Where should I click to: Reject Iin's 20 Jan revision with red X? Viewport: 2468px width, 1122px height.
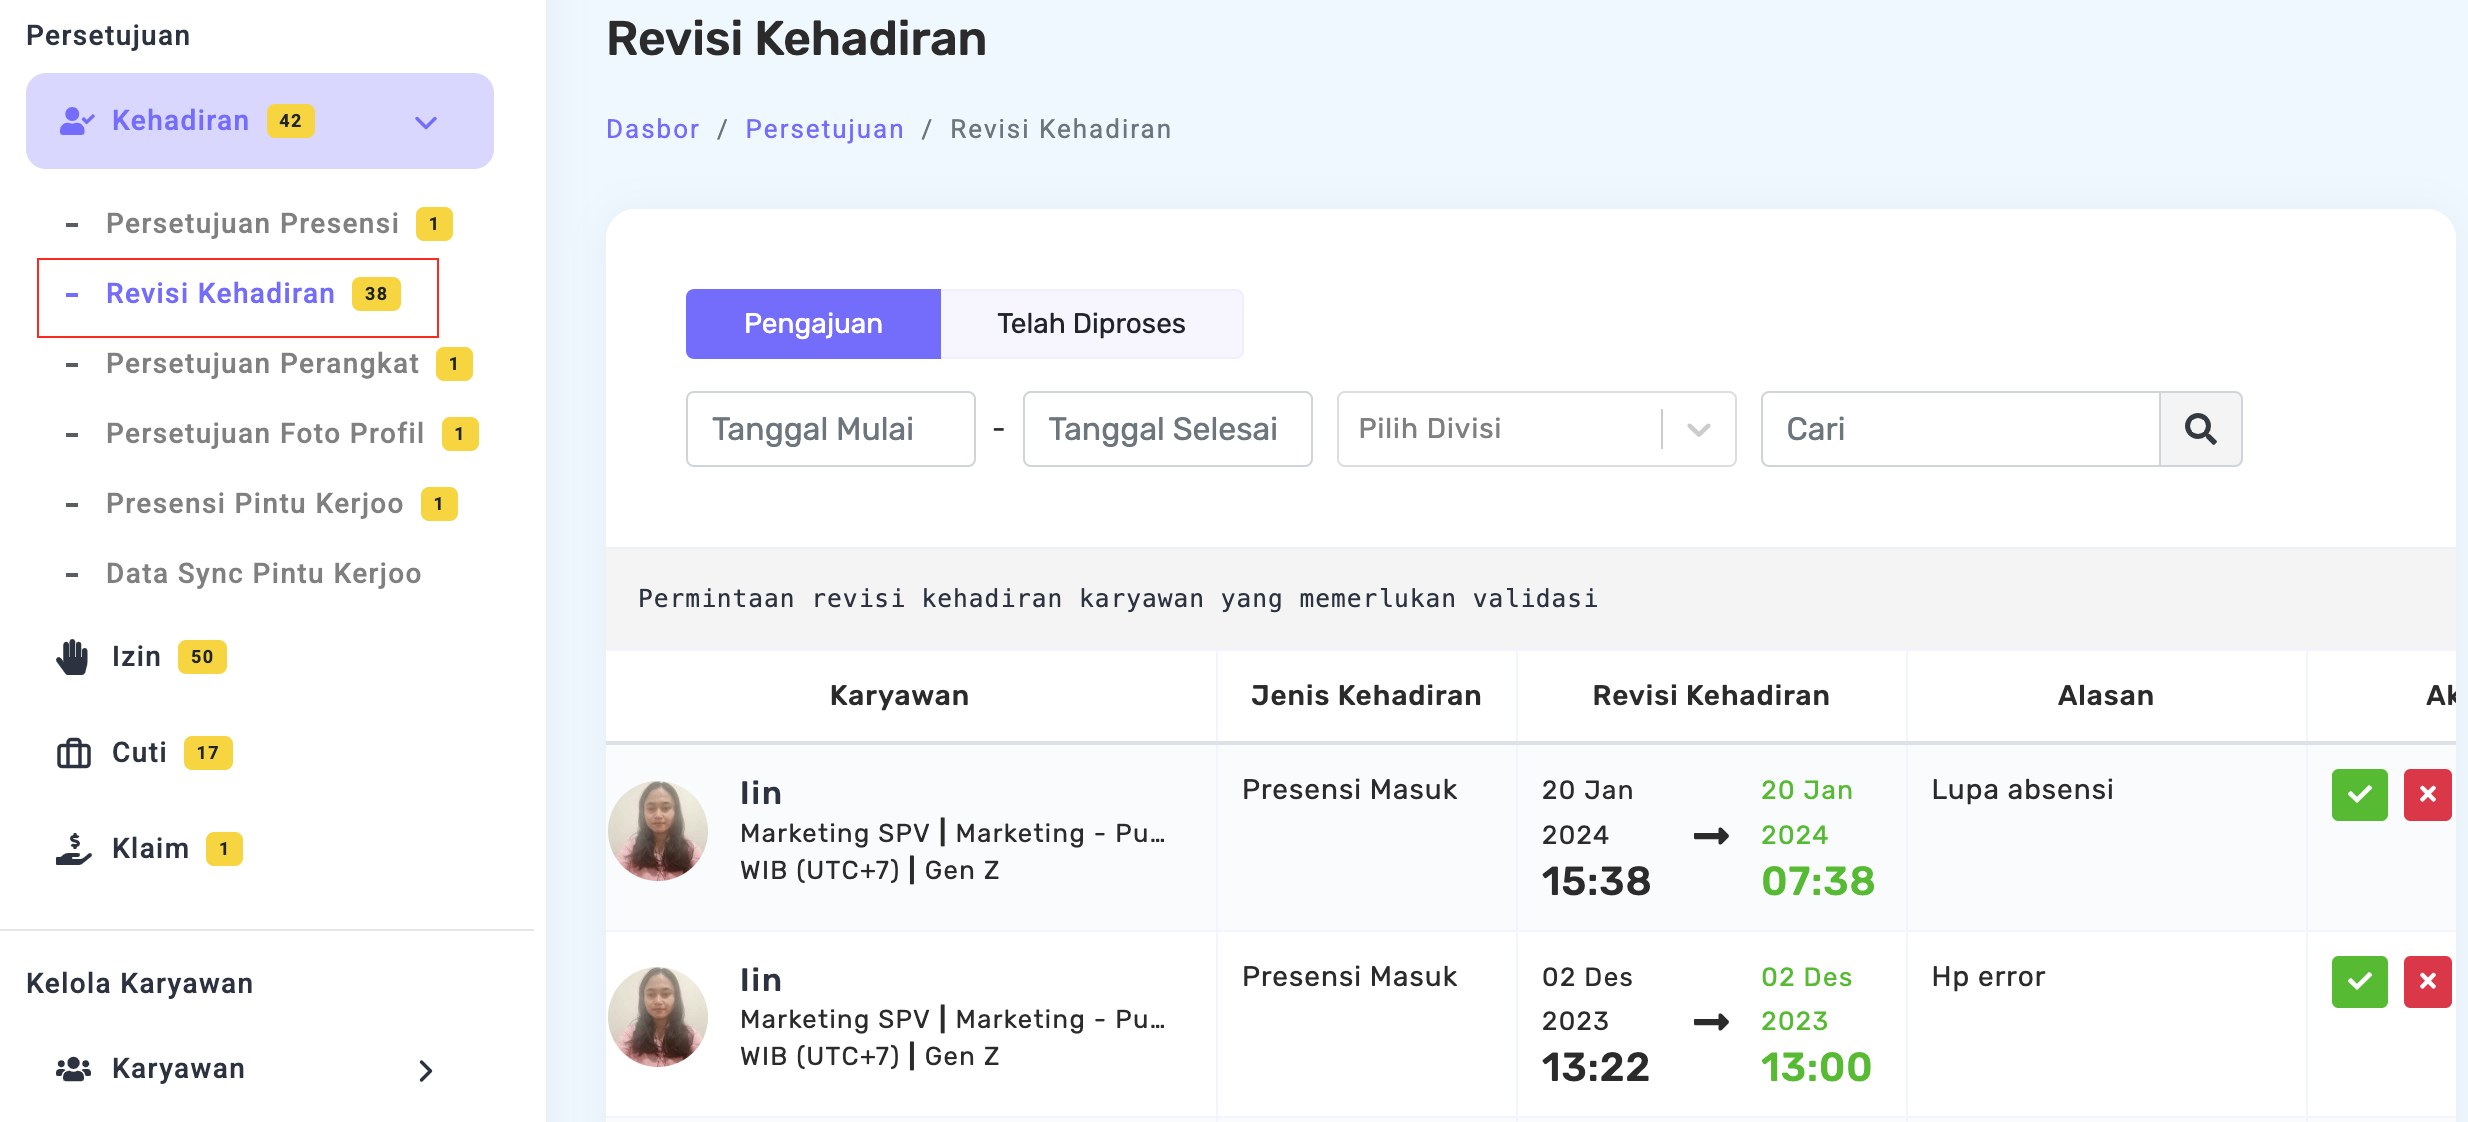click(x=2427, y=795)
